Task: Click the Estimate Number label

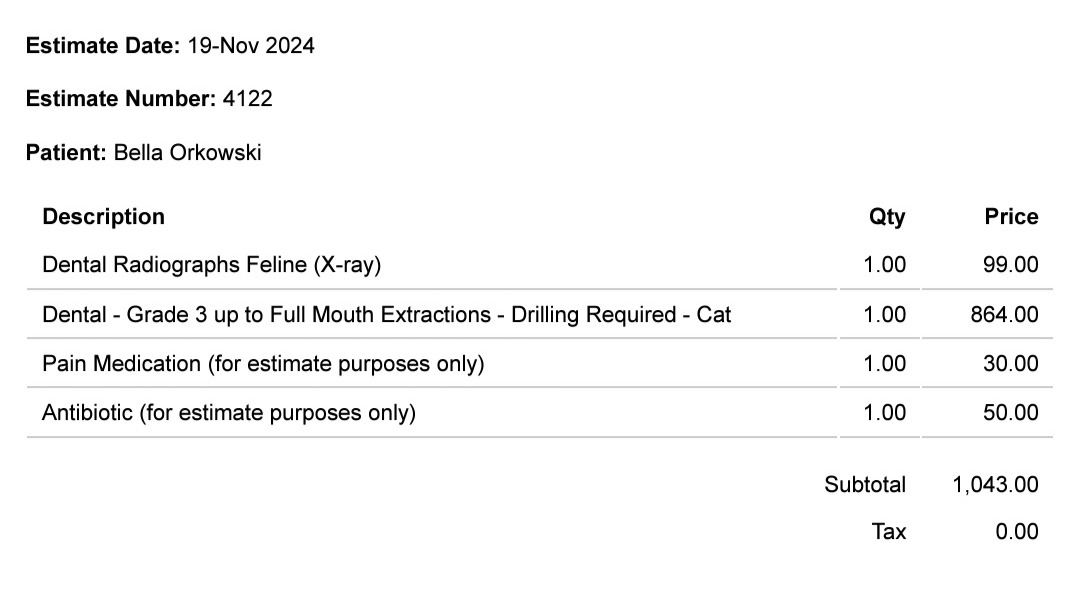Action: (120, 99)
